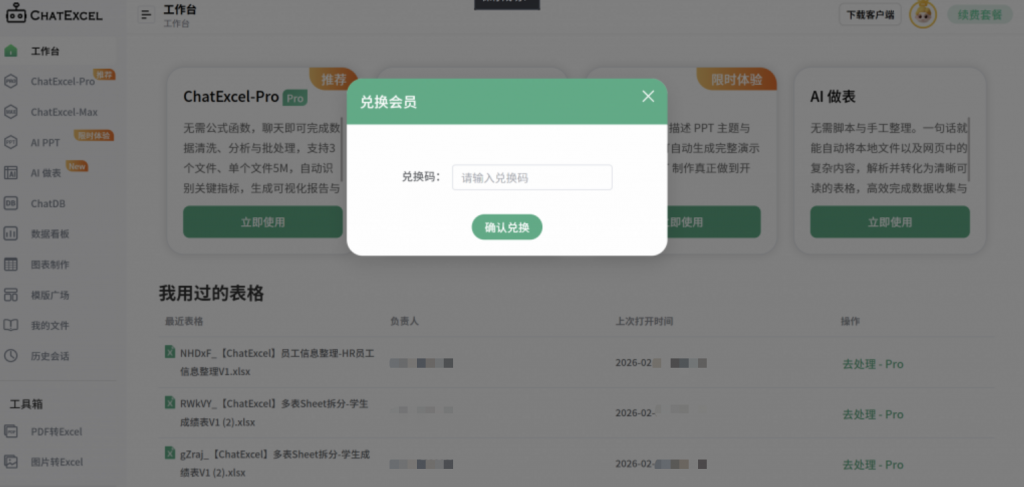Select ChatExcel-Max menu entry
The image size is (1024, 487).
point(64,112)
